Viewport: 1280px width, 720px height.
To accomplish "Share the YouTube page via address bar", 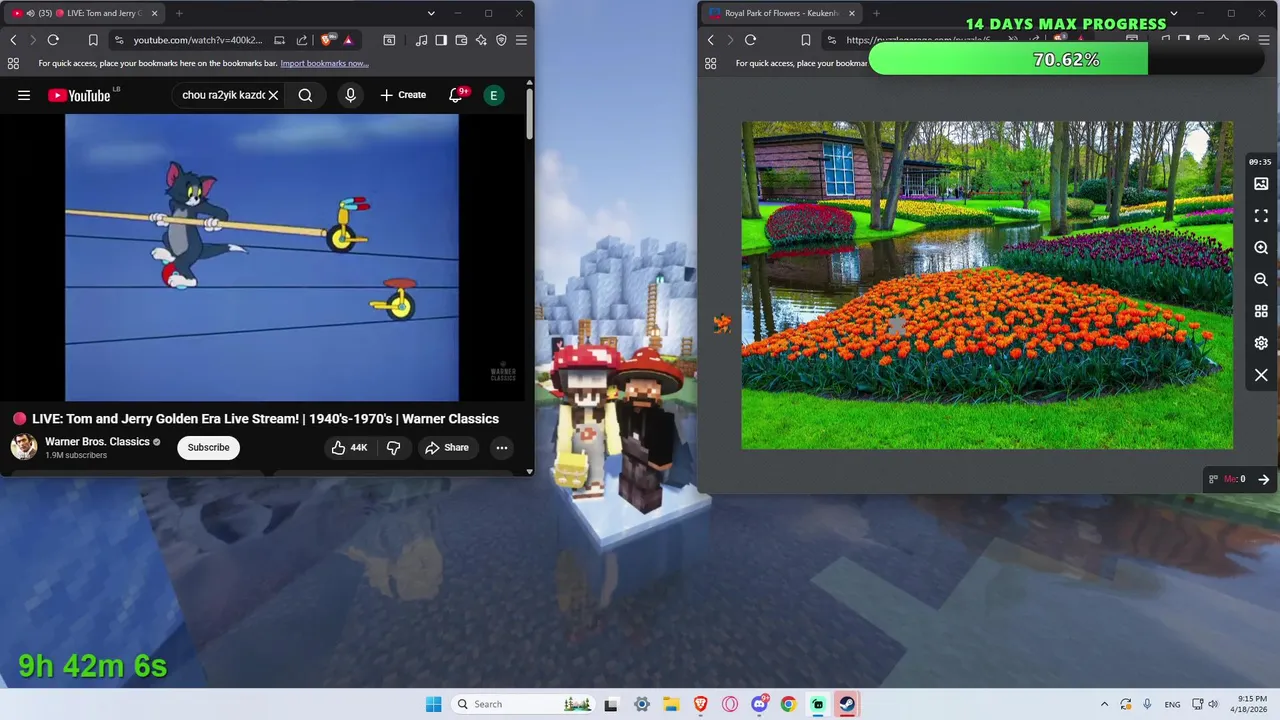I will [x=302, y=40].
